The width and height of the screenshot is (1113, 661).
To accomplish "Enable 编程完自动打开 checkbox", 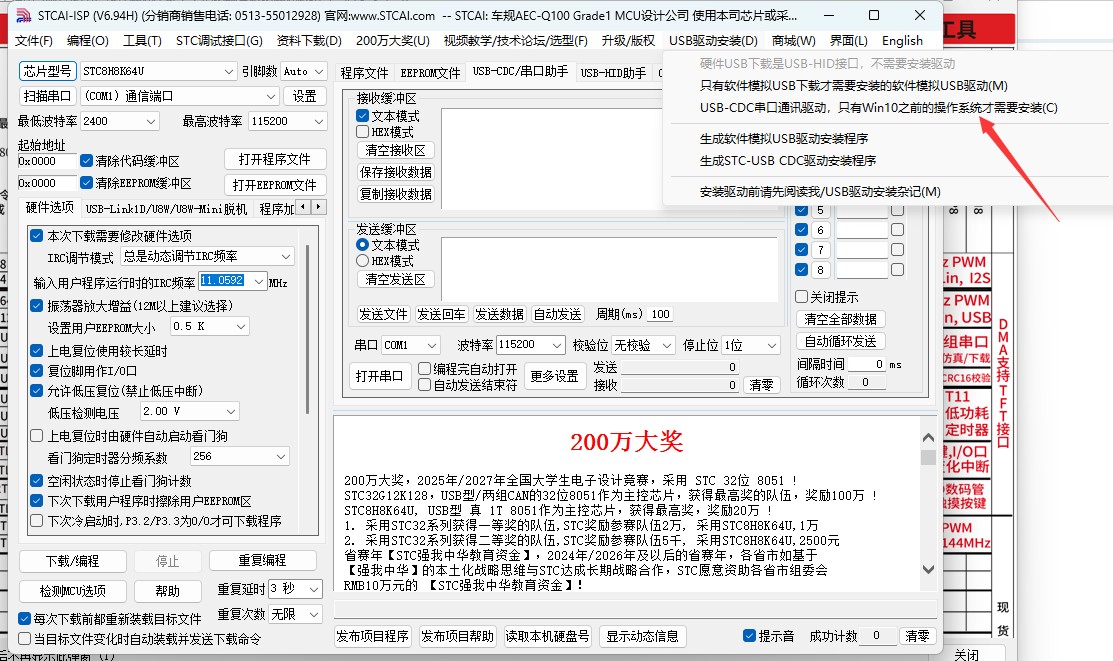I will [424, 368].
